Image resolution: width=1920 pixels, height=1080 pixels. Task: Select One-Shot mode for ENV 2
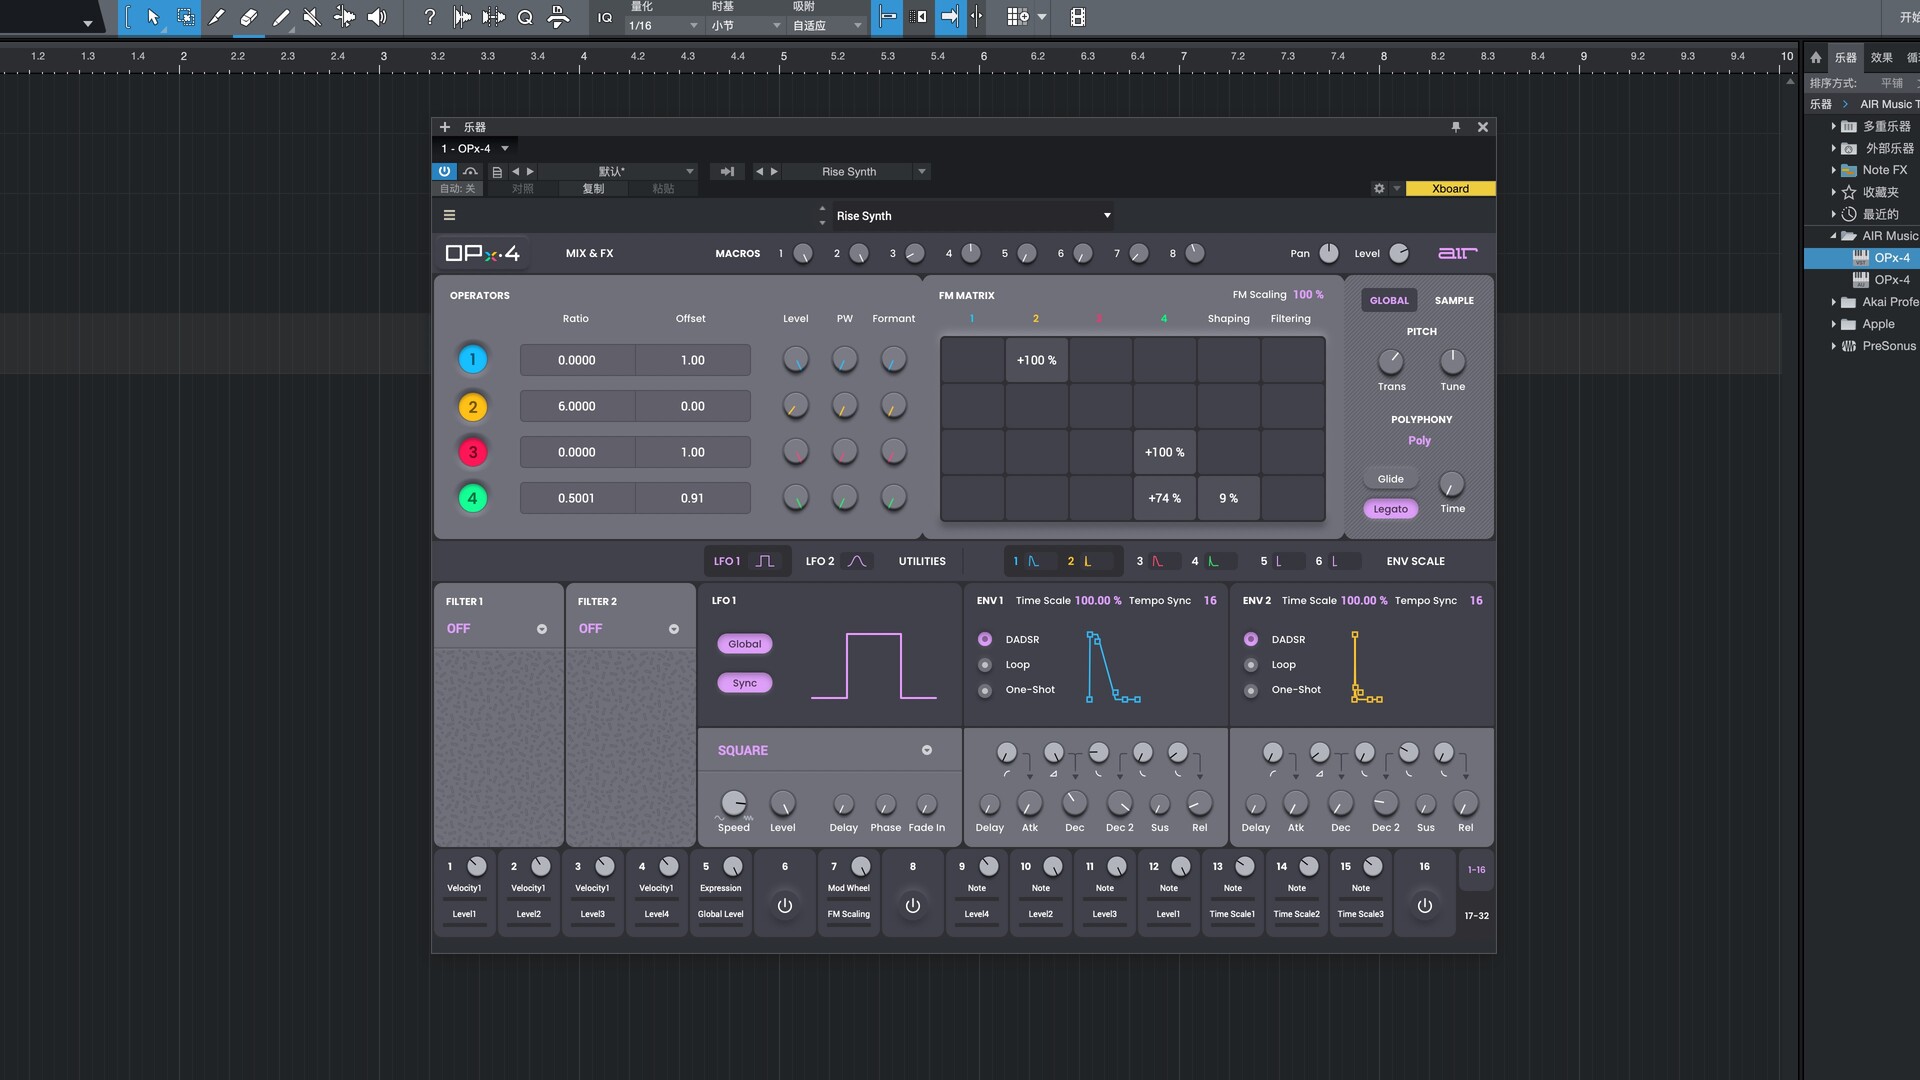(1251, 690)
